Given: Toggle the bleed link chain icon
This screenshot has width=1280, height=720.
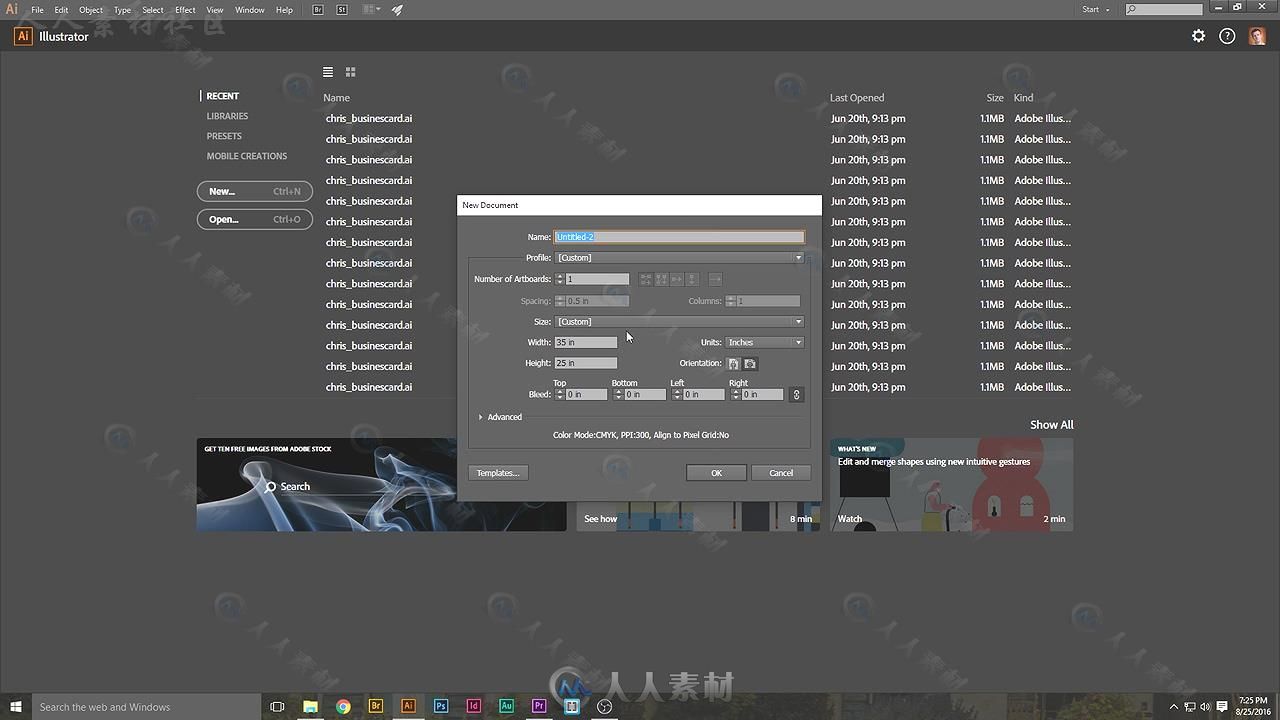Looking at the screenshot, I should (796, 395).
